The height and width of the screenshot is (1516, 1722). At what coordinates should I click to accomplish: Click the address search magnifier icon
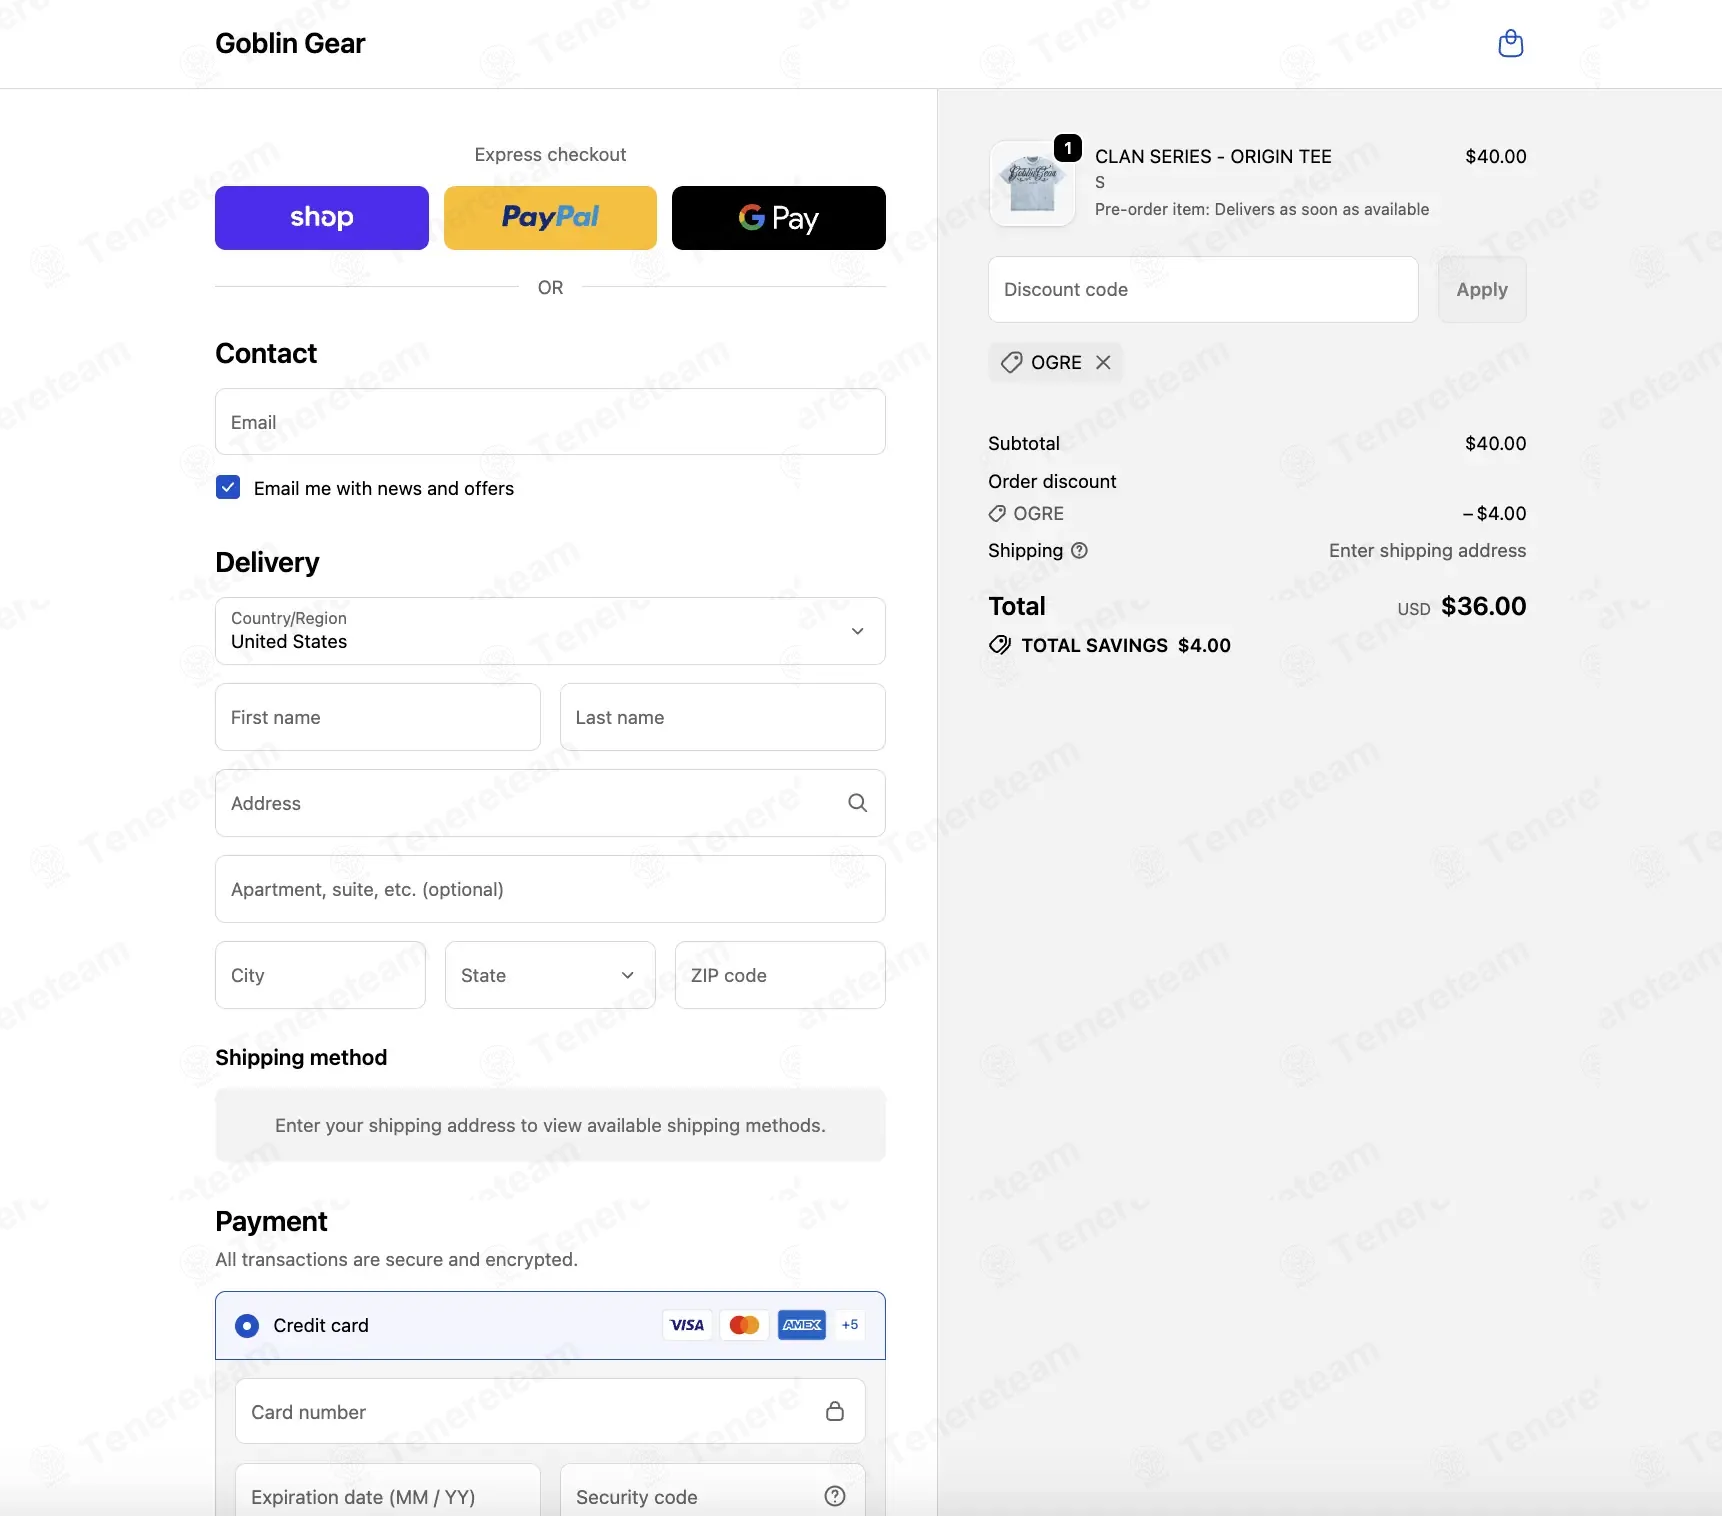click(x=857, y=802)
